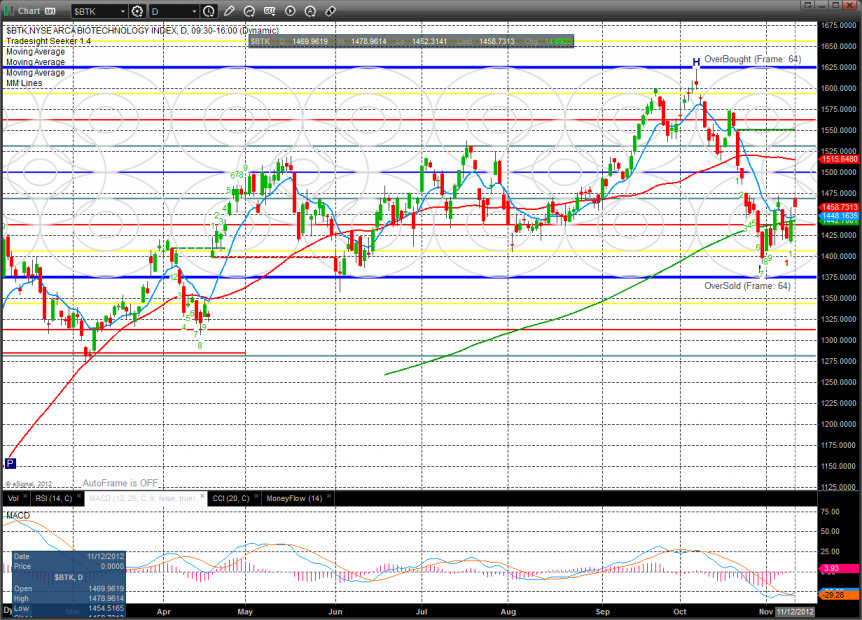Click the green symbol-link bars icon
Image resolution: width=862 pixels, height=620 pixels.
point(8,11)
